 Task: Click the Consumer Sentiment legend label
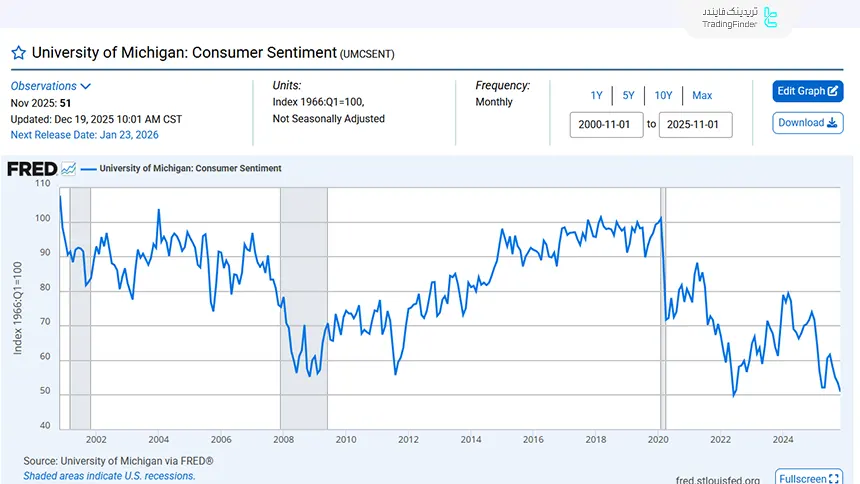[190, 169]
